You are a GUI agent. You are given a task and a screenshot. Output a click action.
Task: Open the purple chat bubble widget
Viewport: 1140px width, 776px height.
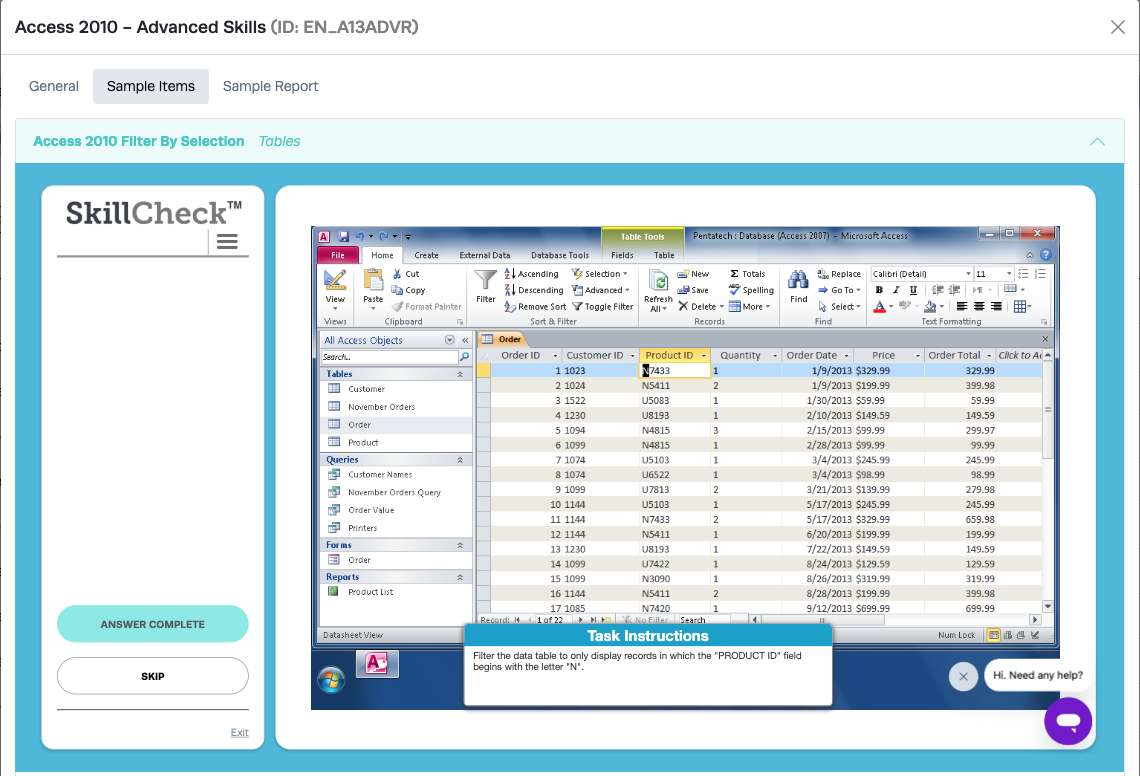(1068, 721)
